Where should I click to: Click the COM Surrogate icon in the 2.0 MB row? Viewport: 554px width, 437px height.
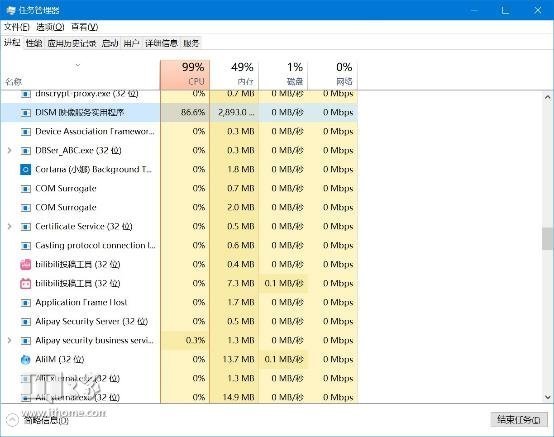tap(25, 208)
